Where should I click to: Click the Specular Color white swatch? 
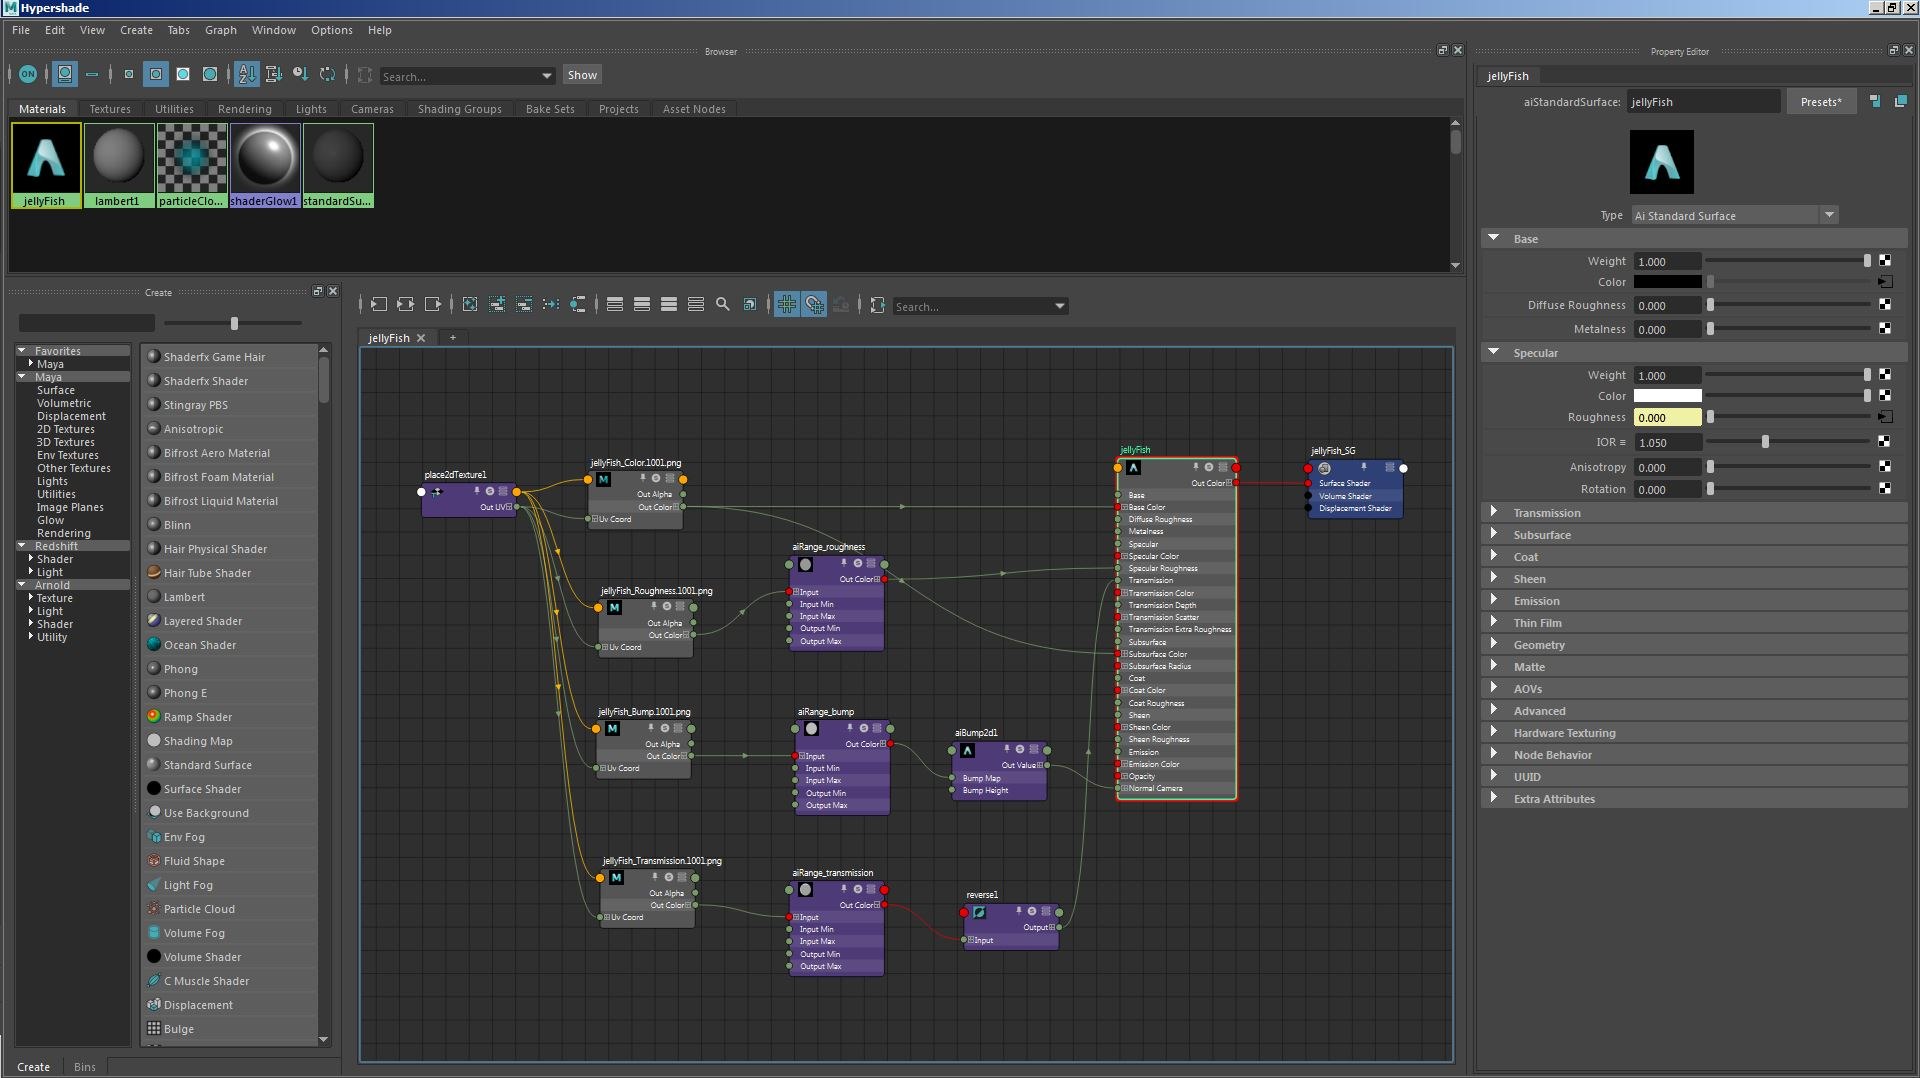(1667, 397)
